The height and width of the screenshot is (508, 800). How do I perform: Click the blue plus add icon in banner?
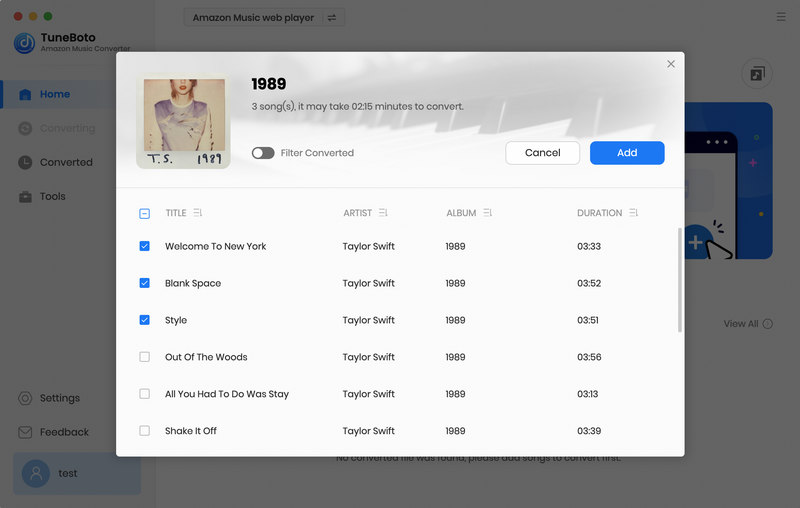(x=695, y=242)
